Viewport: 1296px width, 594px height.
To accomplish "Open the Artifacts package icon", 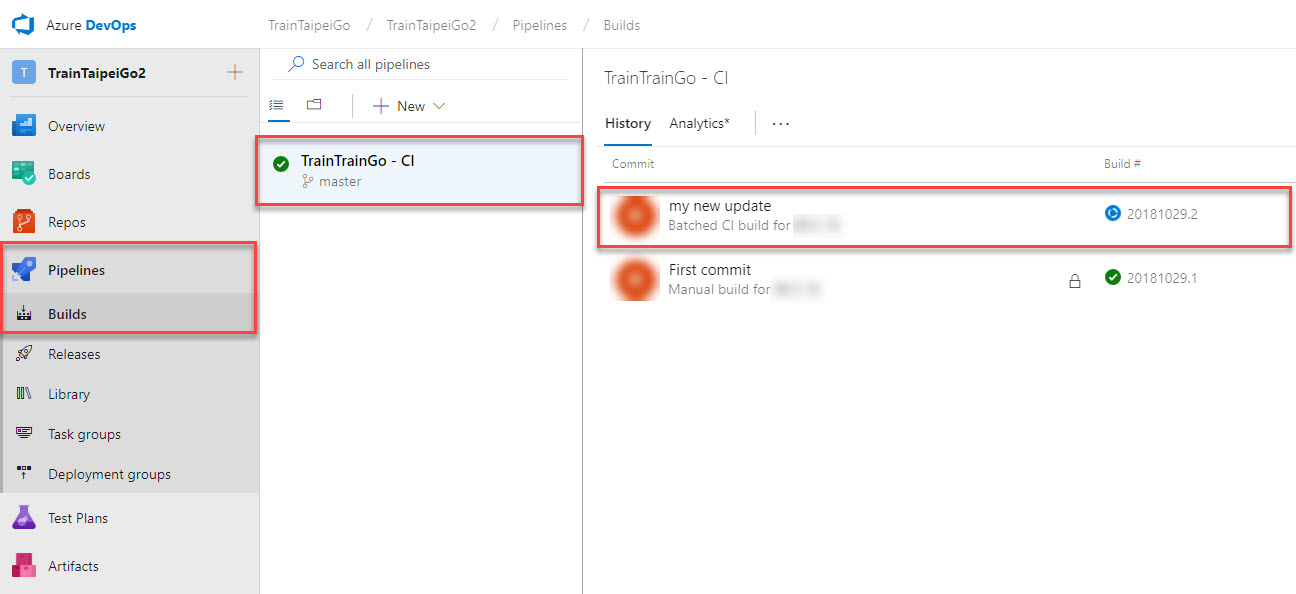I will [x=24, y=566].
